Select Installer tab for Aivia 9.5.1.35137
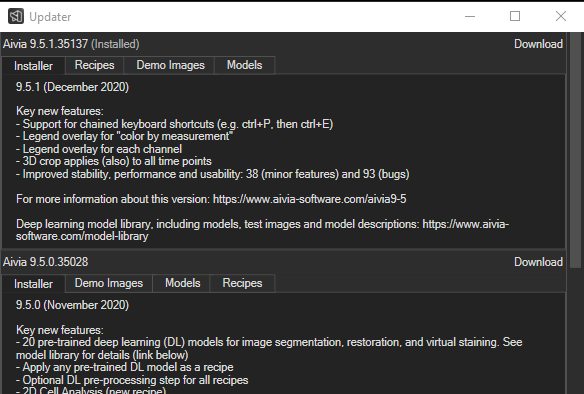 [x=34, y=66]
